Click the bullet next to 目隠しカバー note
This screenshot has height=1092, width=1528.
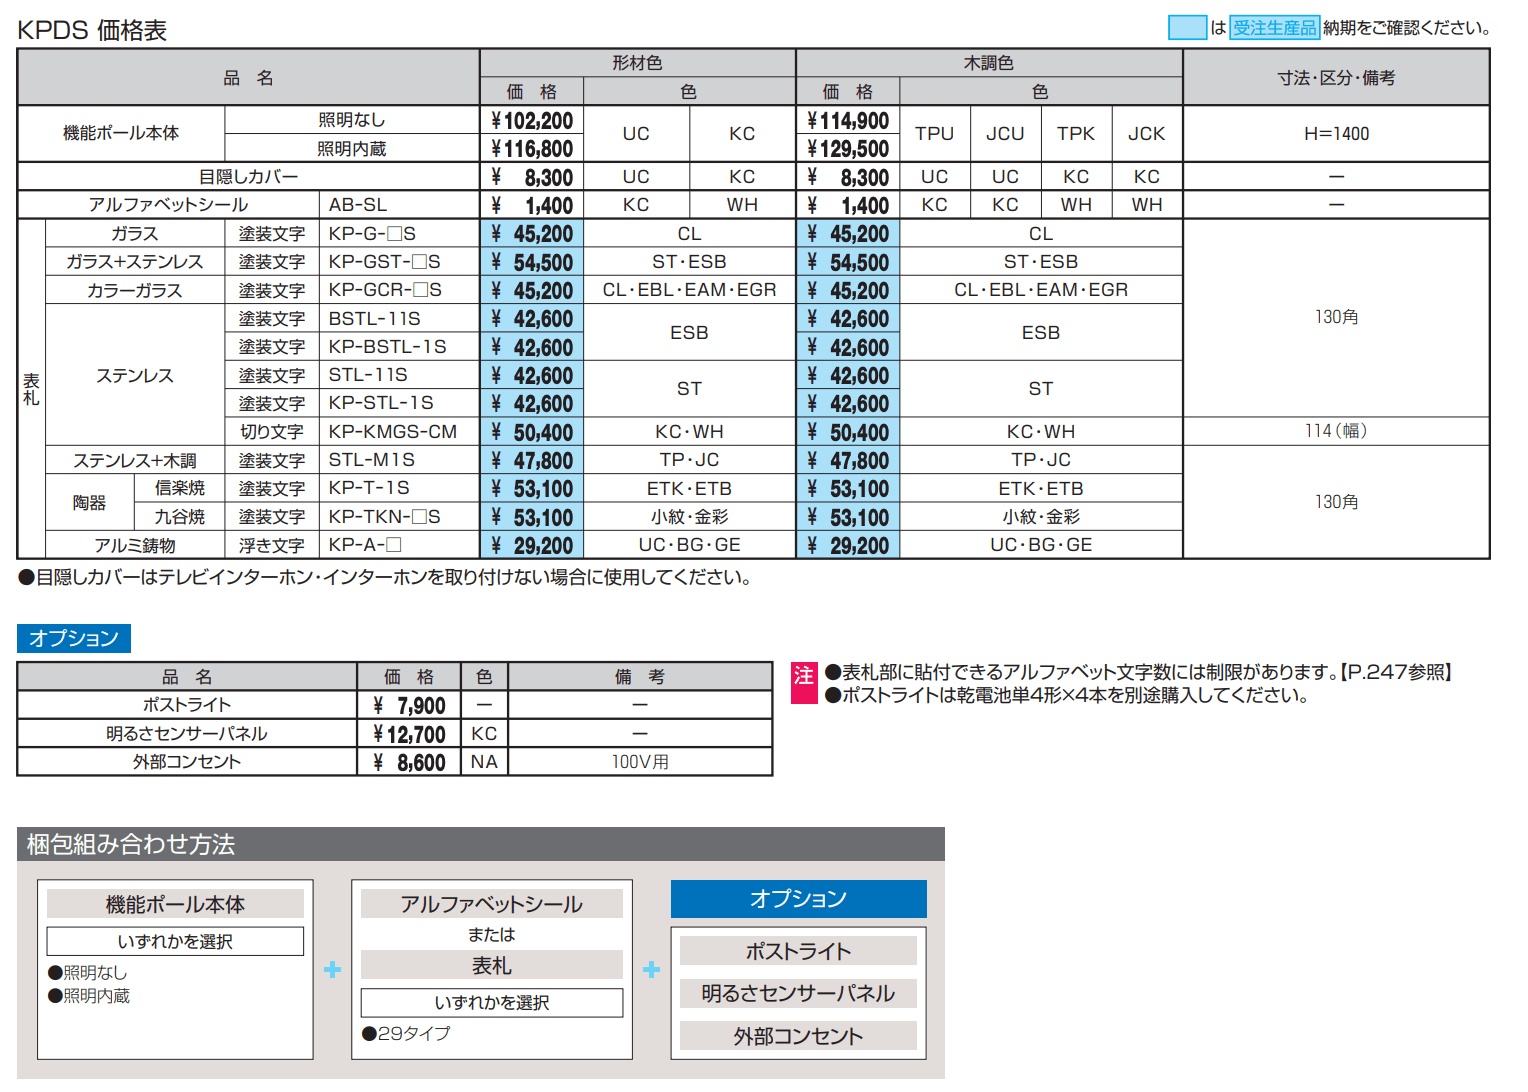(25, 577)
